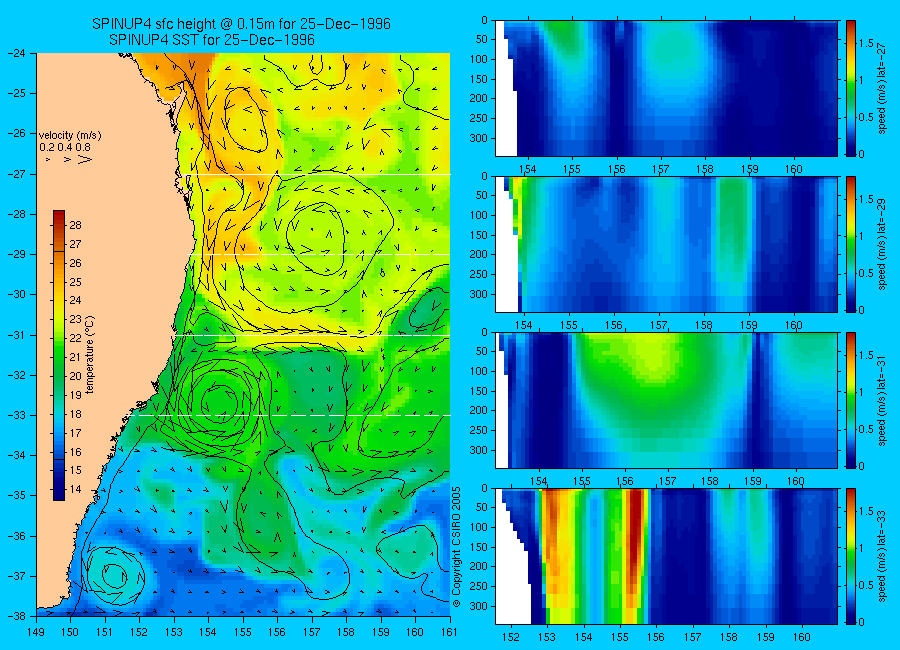The height and width of the screenshot is (650, 900).
Task: Click the '0.5' tick on the lat=-29 colorbar
Action: coord(867,273)
